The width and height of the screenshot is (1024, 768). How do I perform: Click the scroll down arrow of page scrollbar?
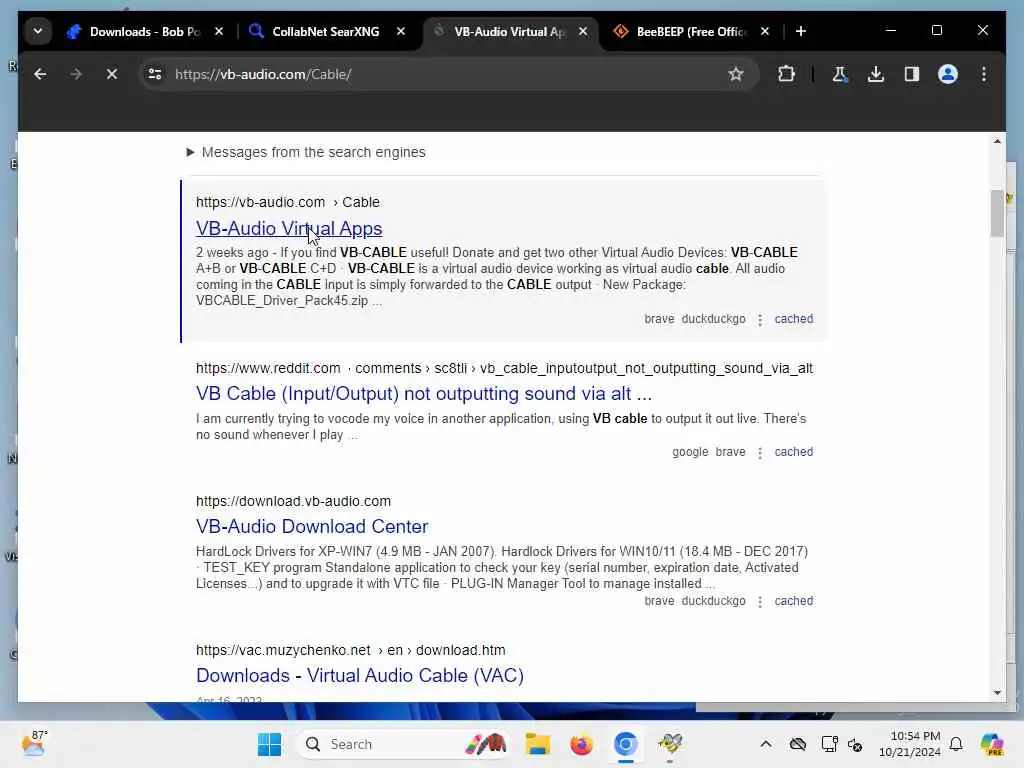tap(997, 693)
